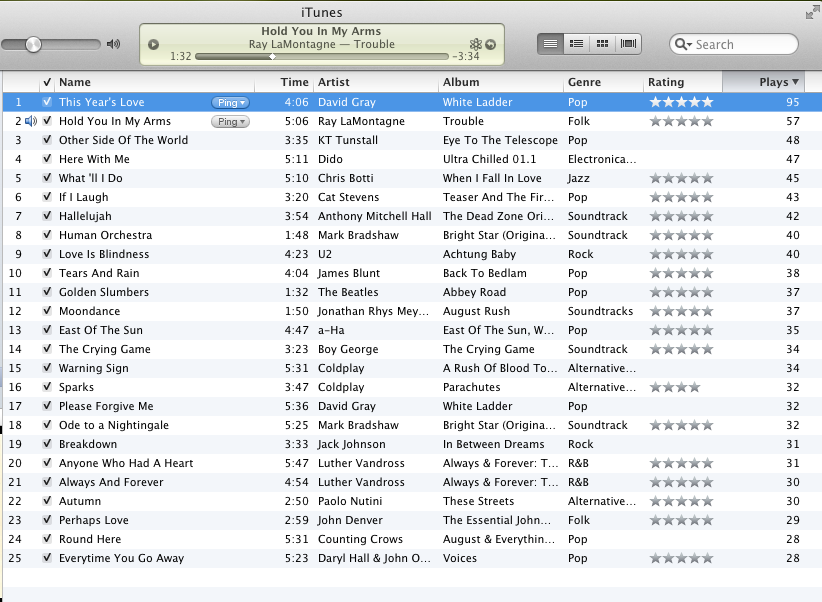Select the song Autumn
This screenshot has height=602, width=822.
(80, 501)
